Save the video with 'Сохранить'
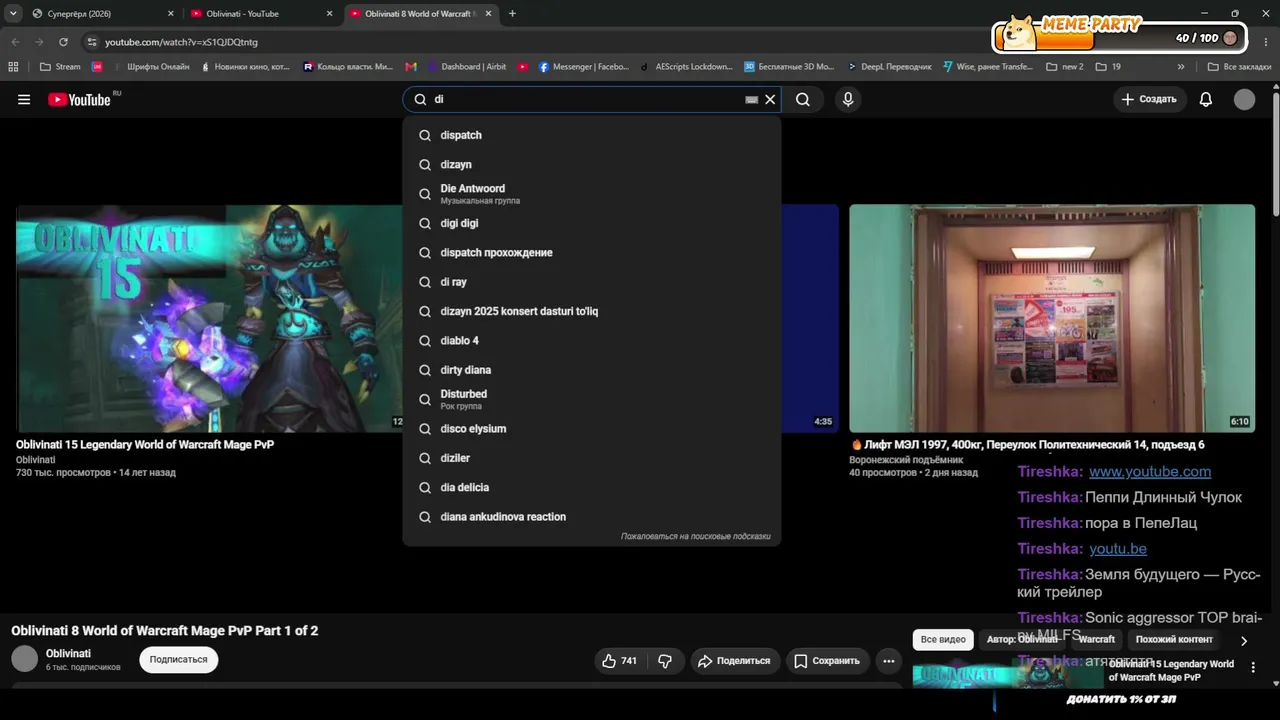The image size is (1280, 720). coord(827,661)
